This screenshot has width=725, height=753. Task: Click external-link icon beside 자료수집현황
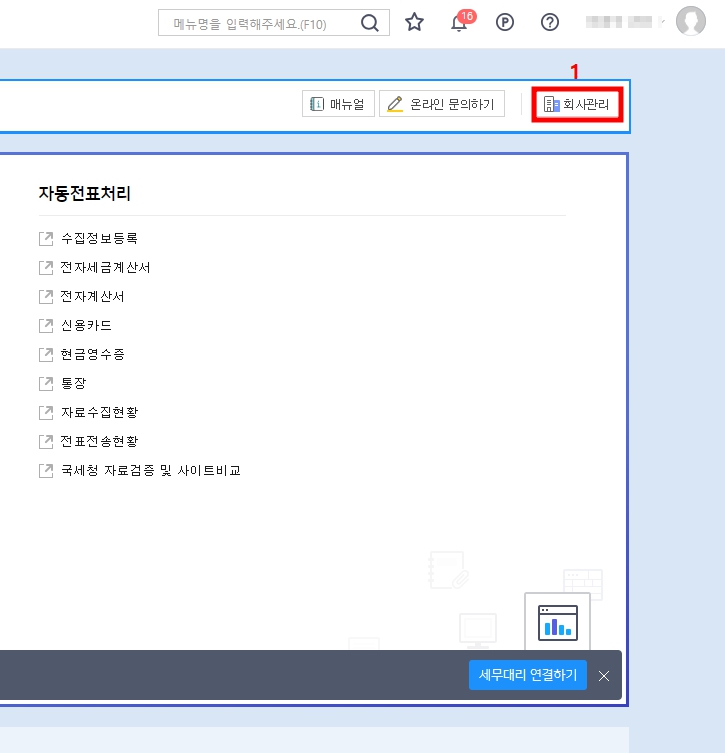pos(46,413)
